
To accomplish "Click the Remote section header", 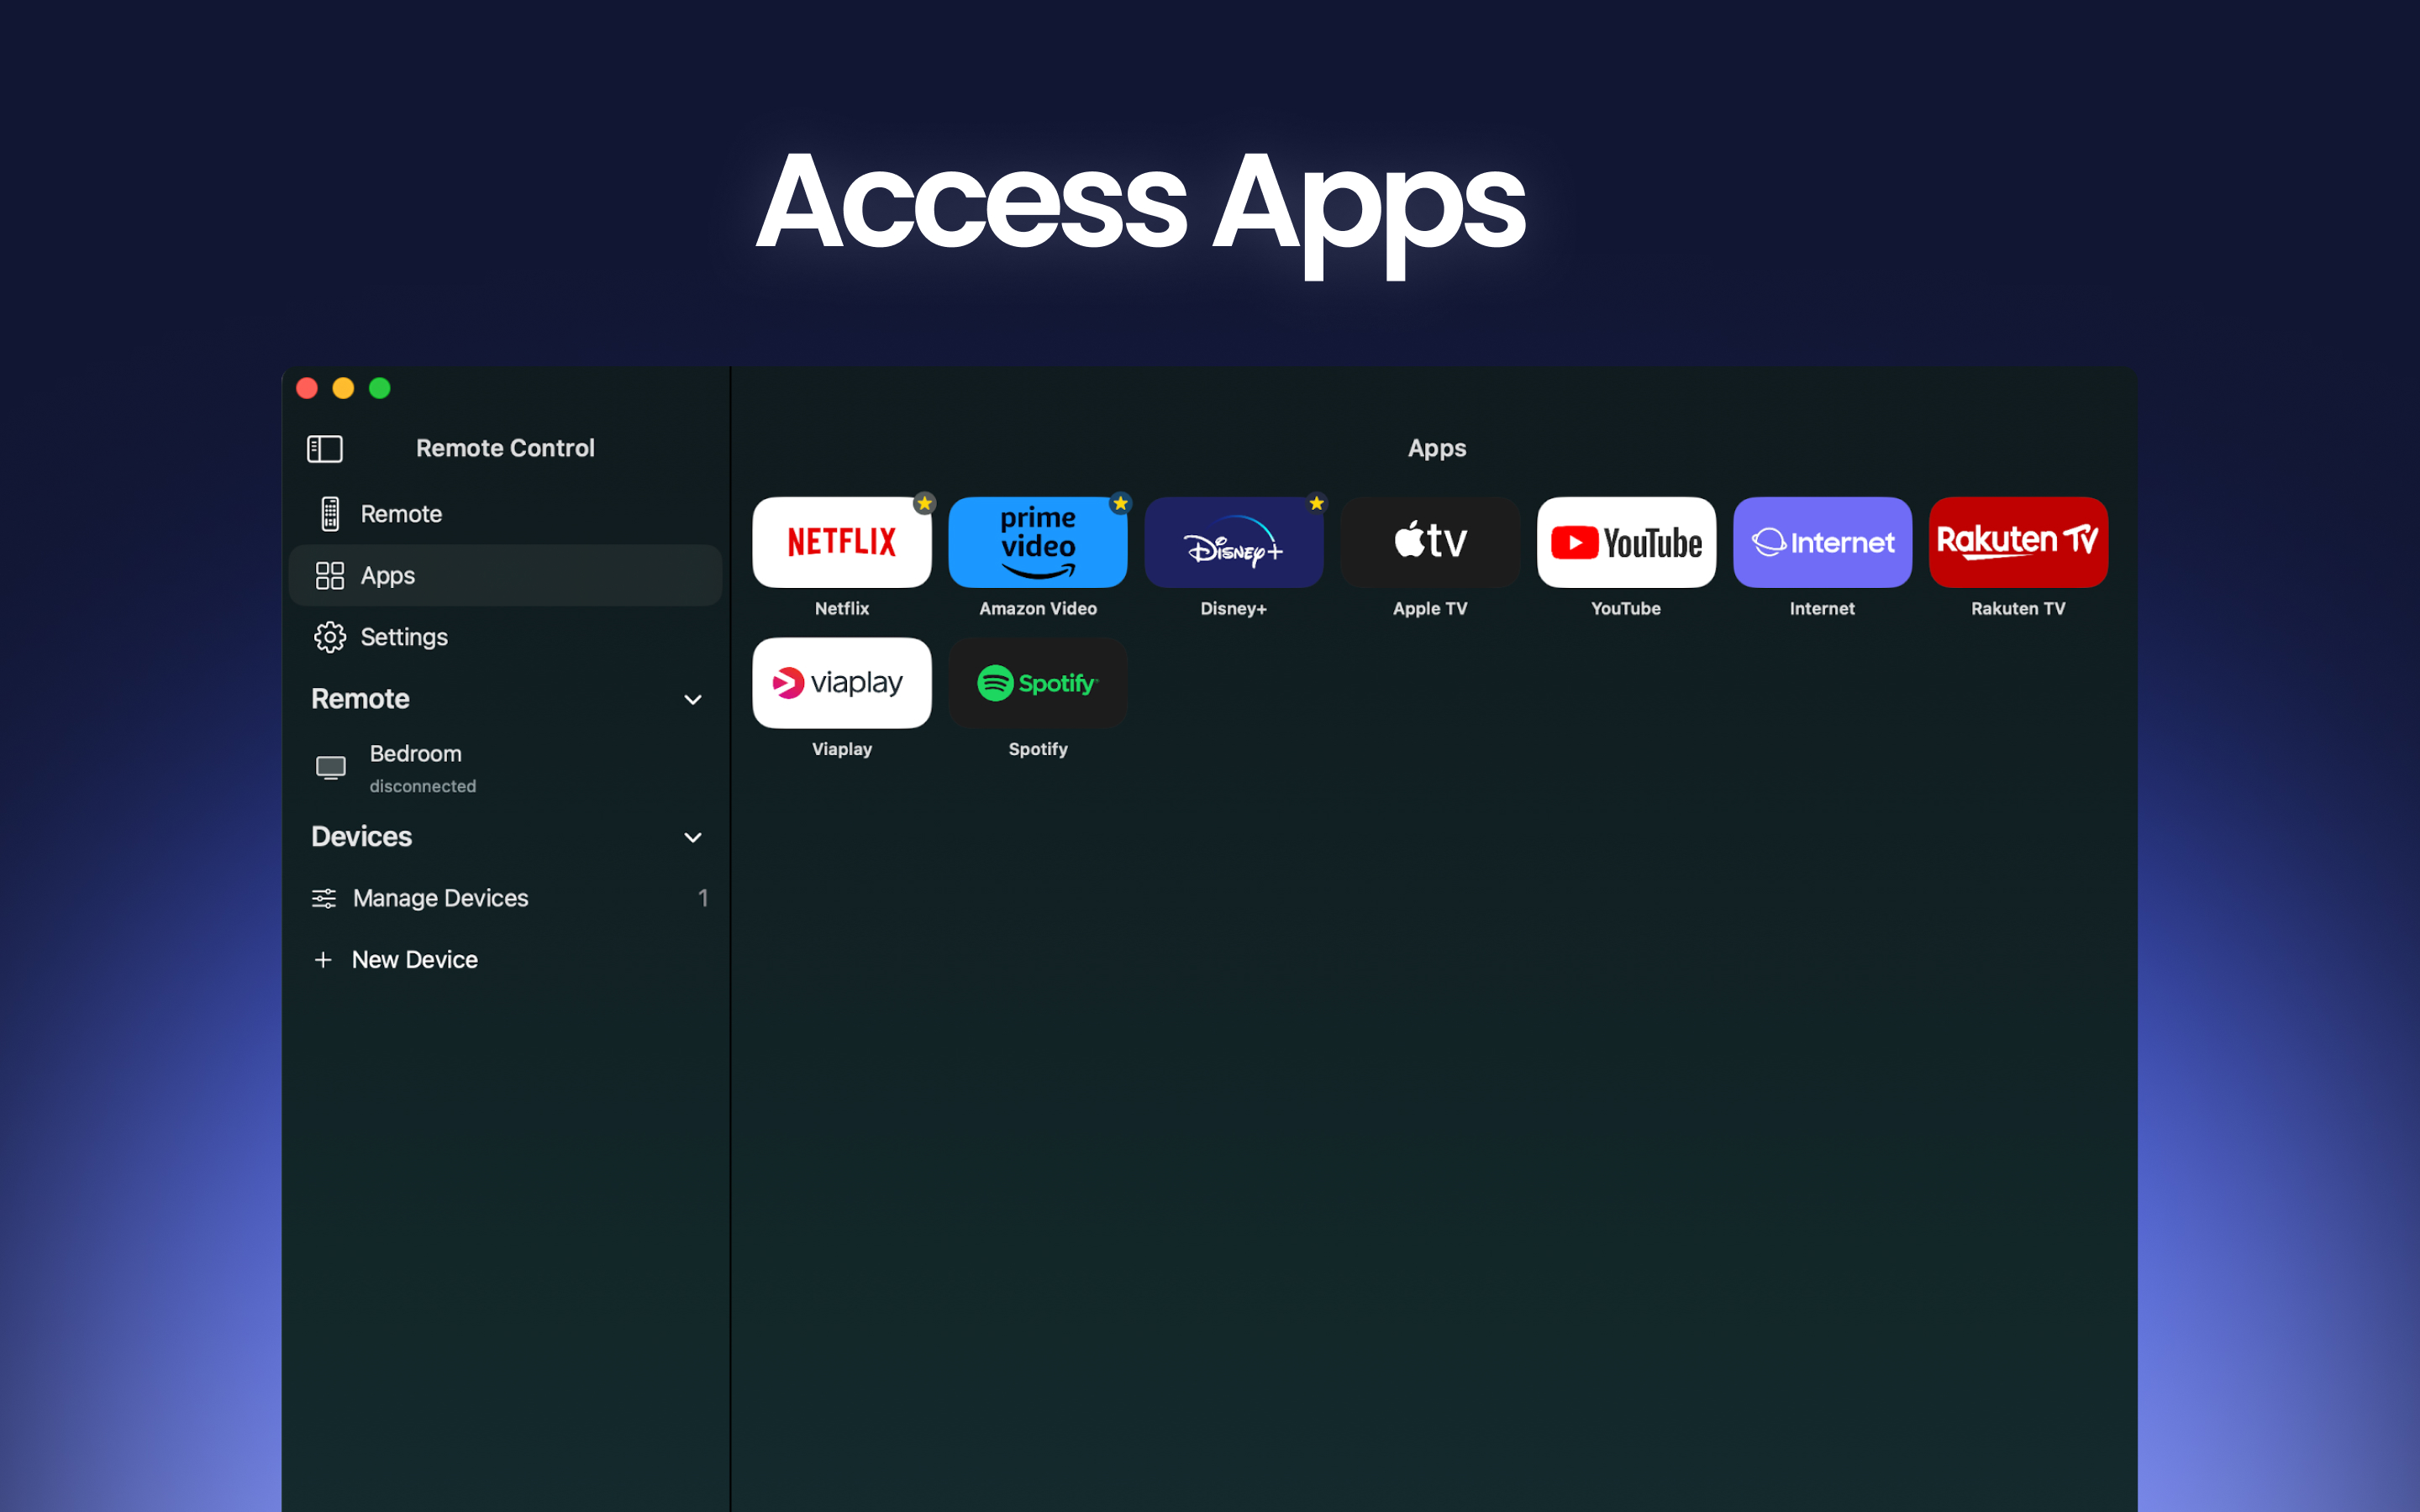I will click(360, 699).
